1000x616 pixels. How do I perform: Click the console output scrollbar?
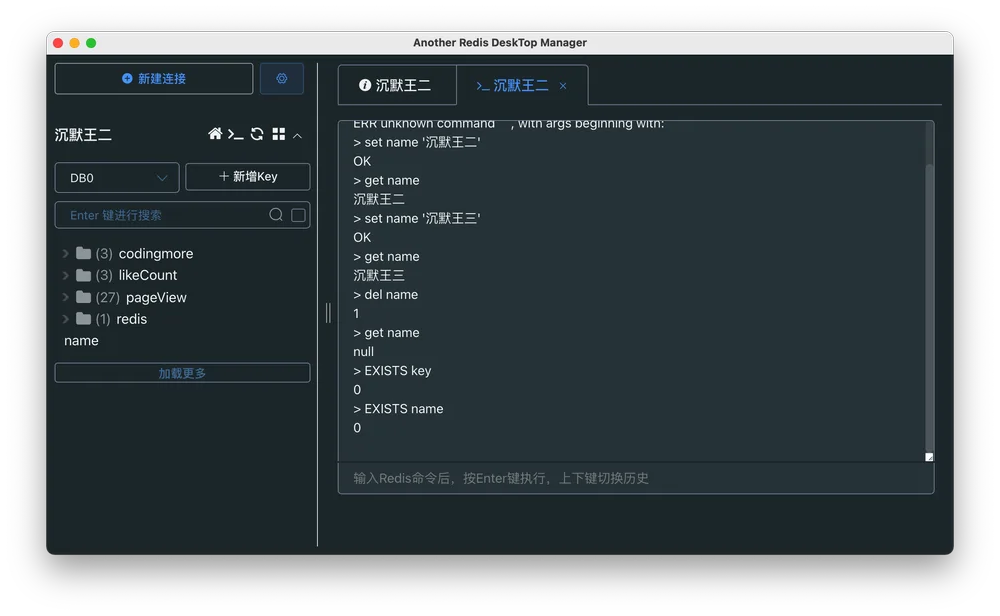point(929,306)
